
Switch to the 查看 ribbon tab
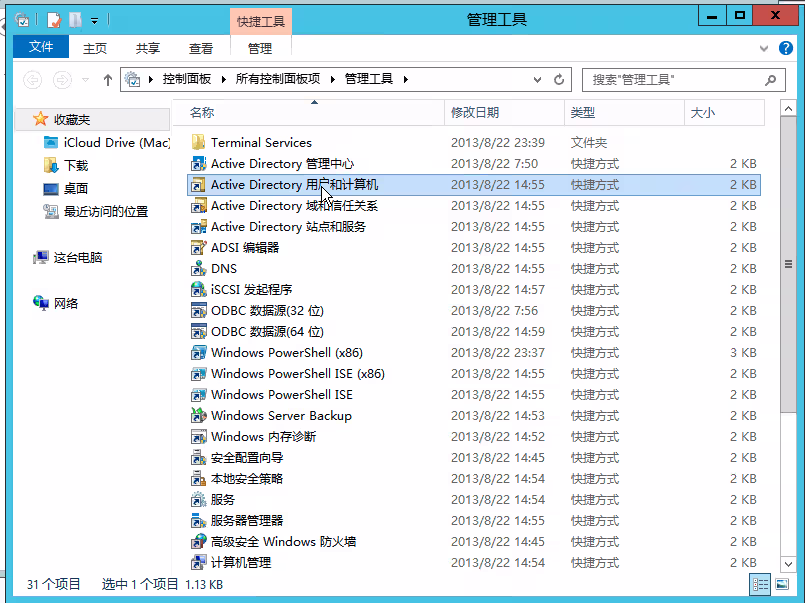click(201, 48)
